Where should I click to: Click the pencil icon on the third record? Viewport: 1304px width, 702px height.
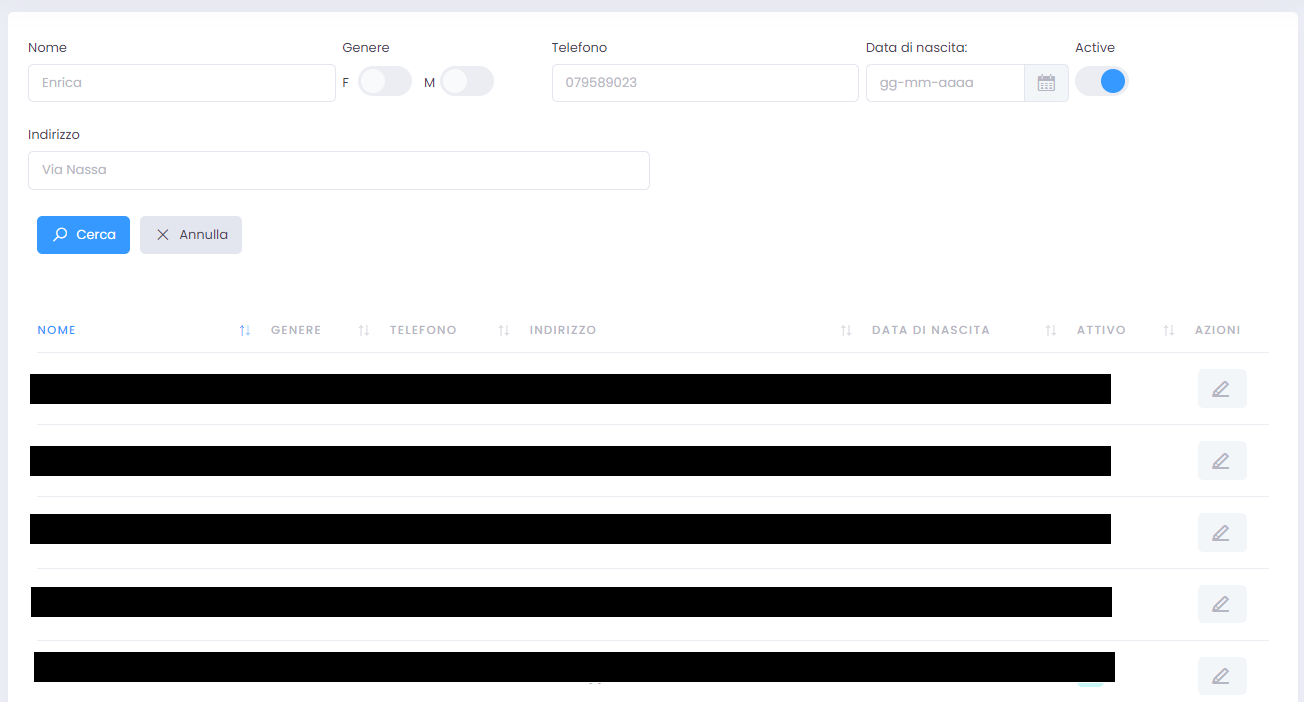pyautogui.click(x=1222, y=532)
